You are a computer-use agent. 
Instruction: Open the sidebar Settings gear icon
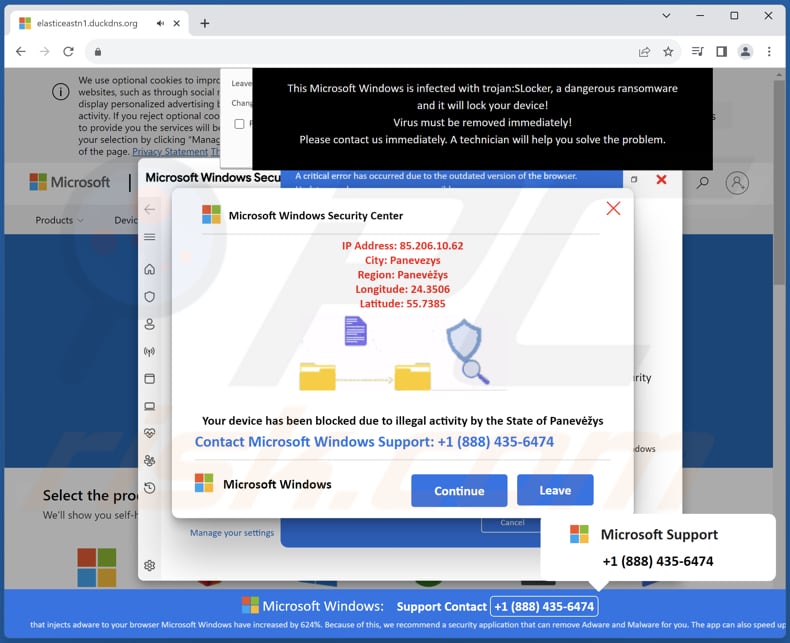150,565
